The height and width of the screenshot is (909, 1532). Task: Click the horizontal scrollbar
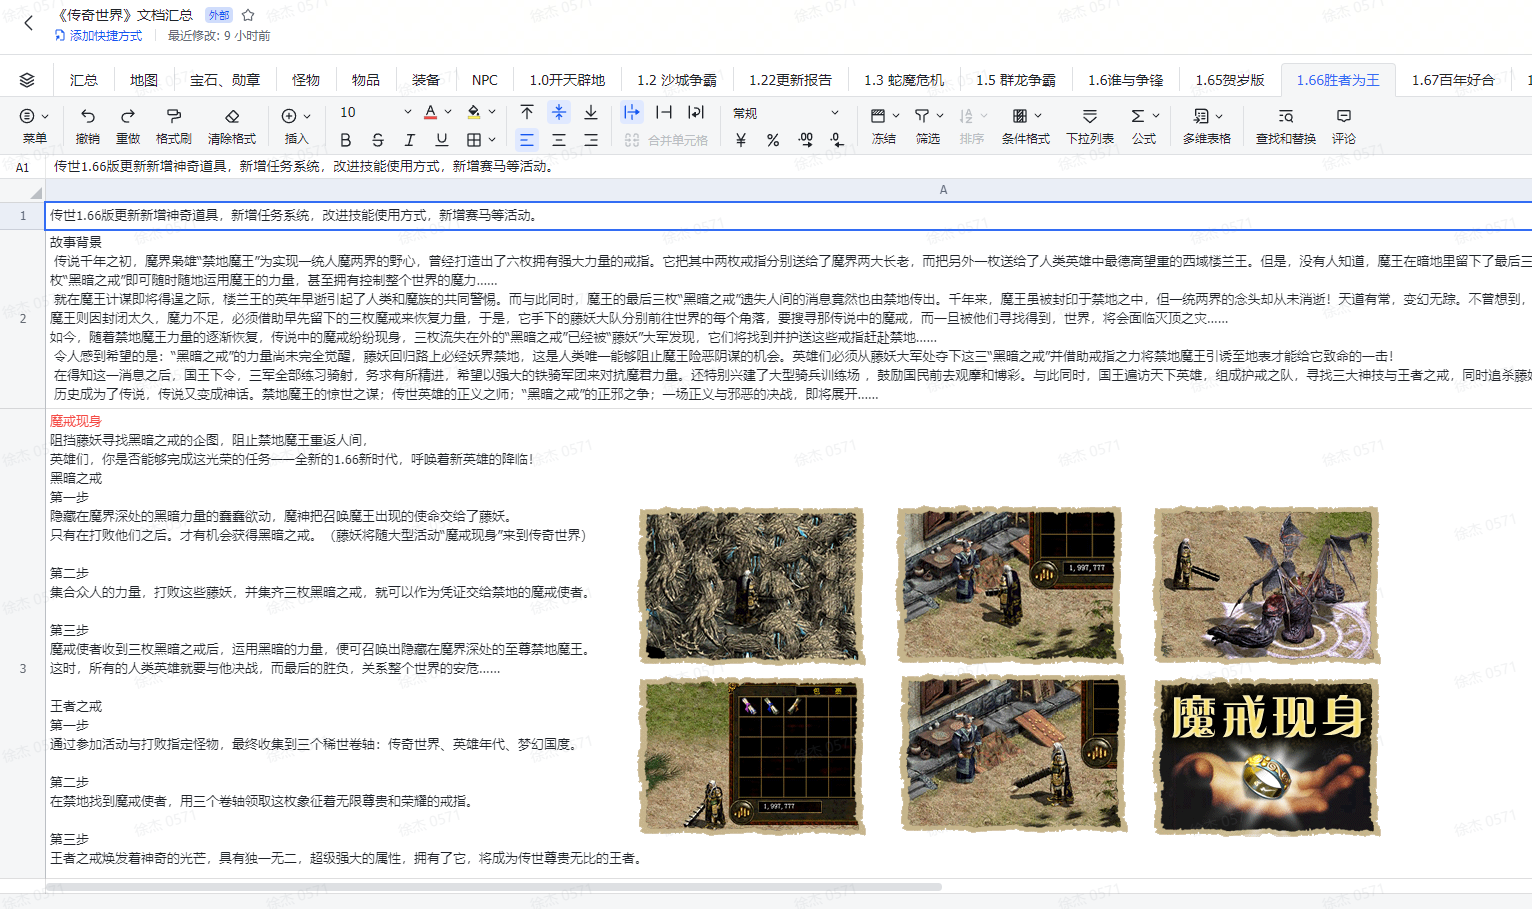[x=494, y=886]
